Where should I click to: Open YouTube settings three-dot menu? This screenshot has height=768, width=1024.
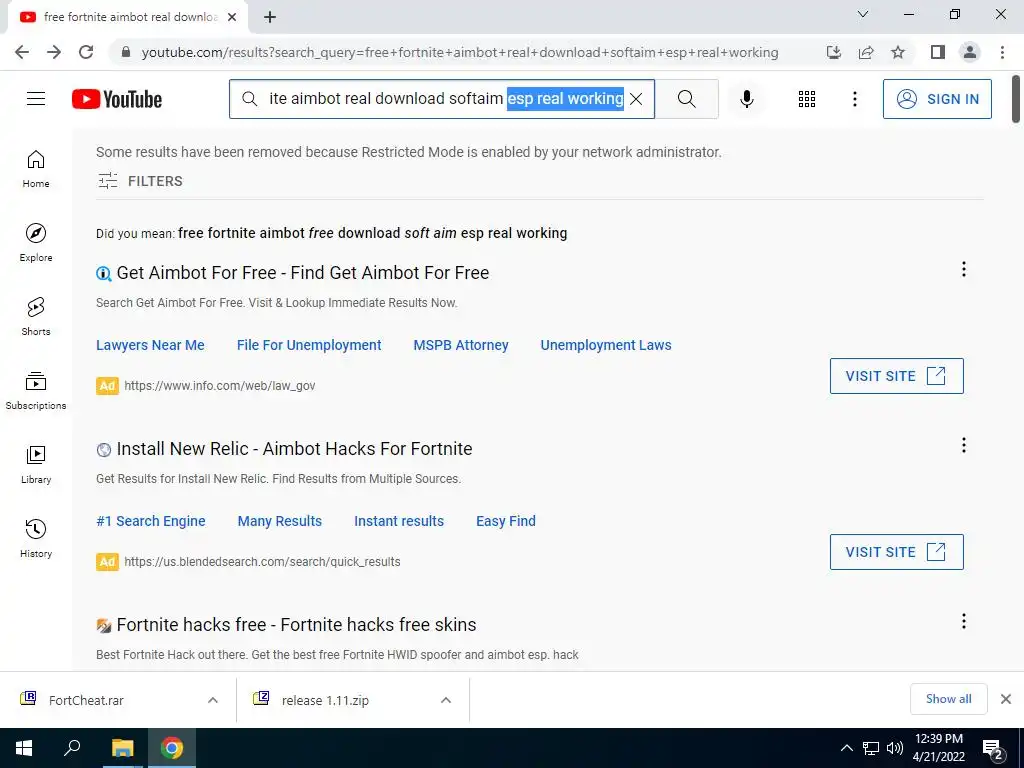pos(854,99)
